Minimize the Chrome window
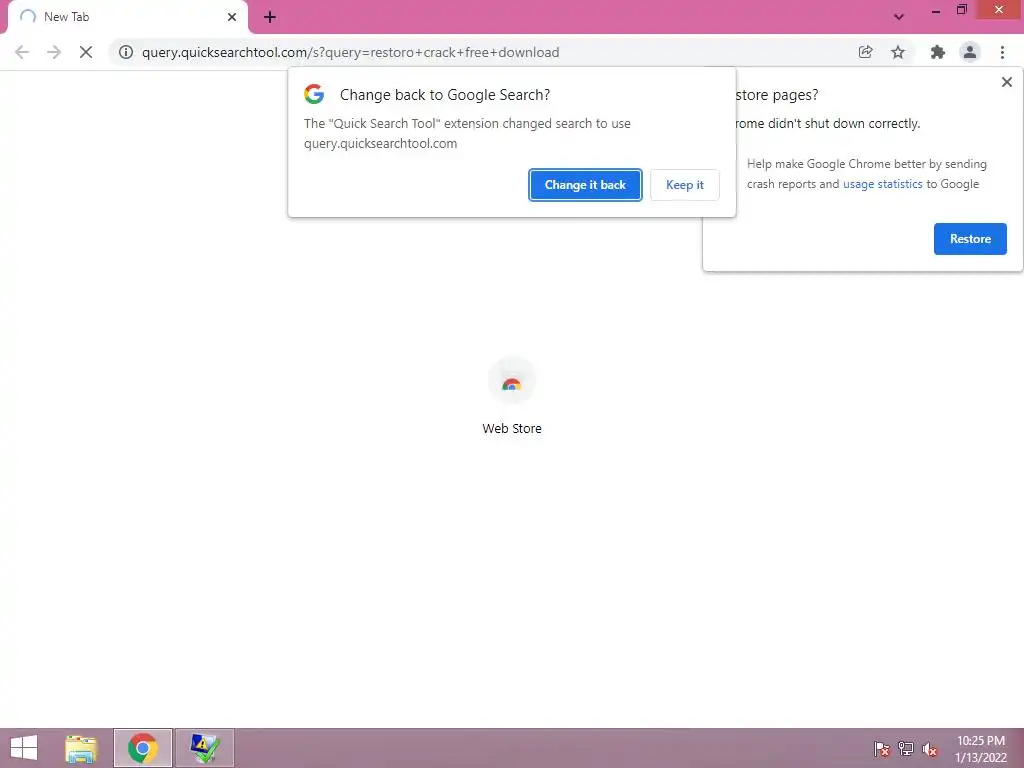This screenshot has width=1024, height=768. pyautogui.click(x=936, y=11)
